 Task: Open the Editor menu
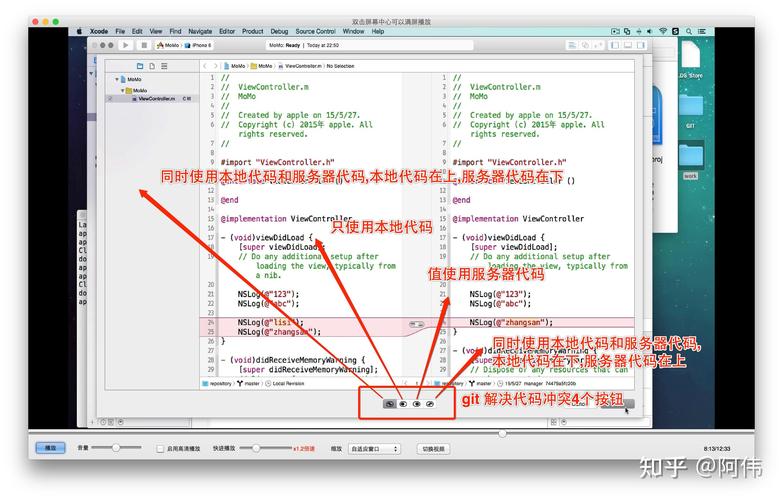(x=227, y=31)
